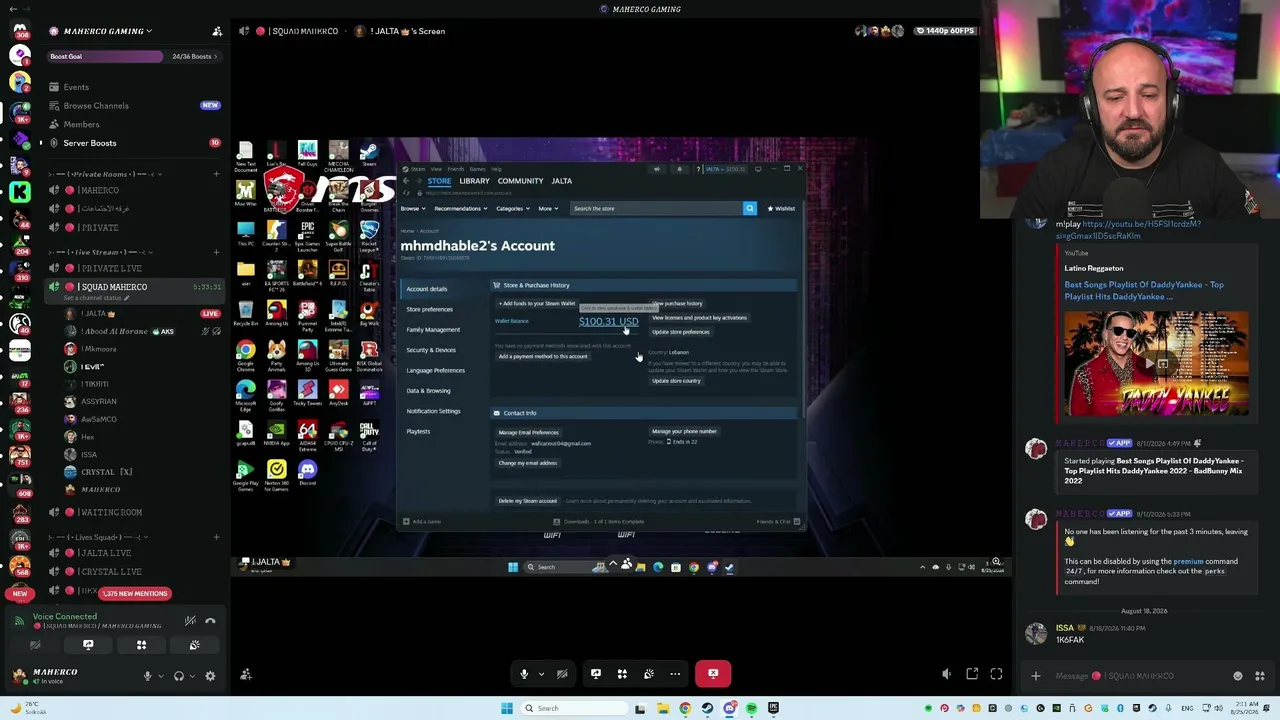Invite friends icon at stream bottom-left
Viewport: 1280px width, 720px height.
246,674
